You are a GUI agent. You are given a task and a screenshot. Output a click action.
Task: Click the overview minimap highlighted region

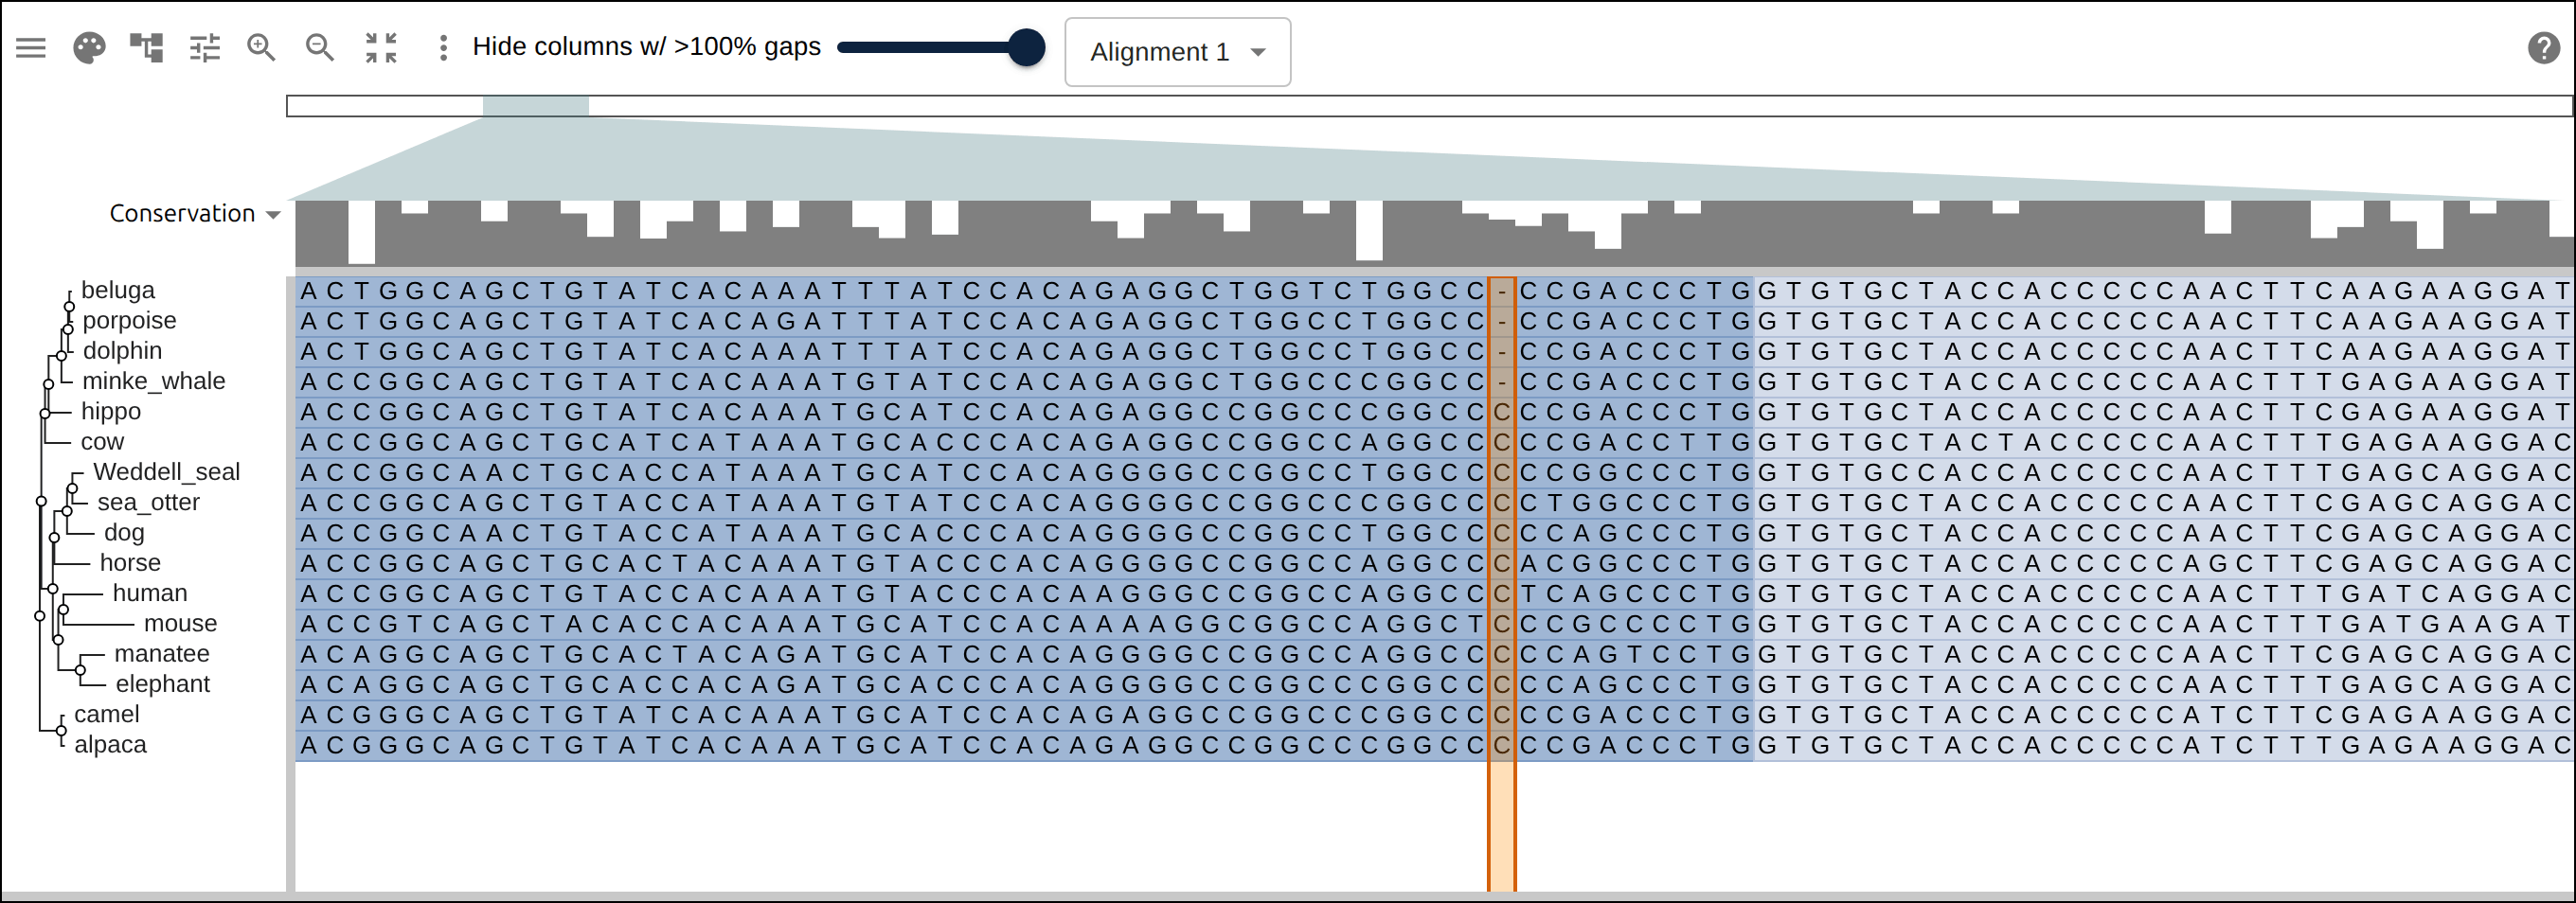coord(536,106)
